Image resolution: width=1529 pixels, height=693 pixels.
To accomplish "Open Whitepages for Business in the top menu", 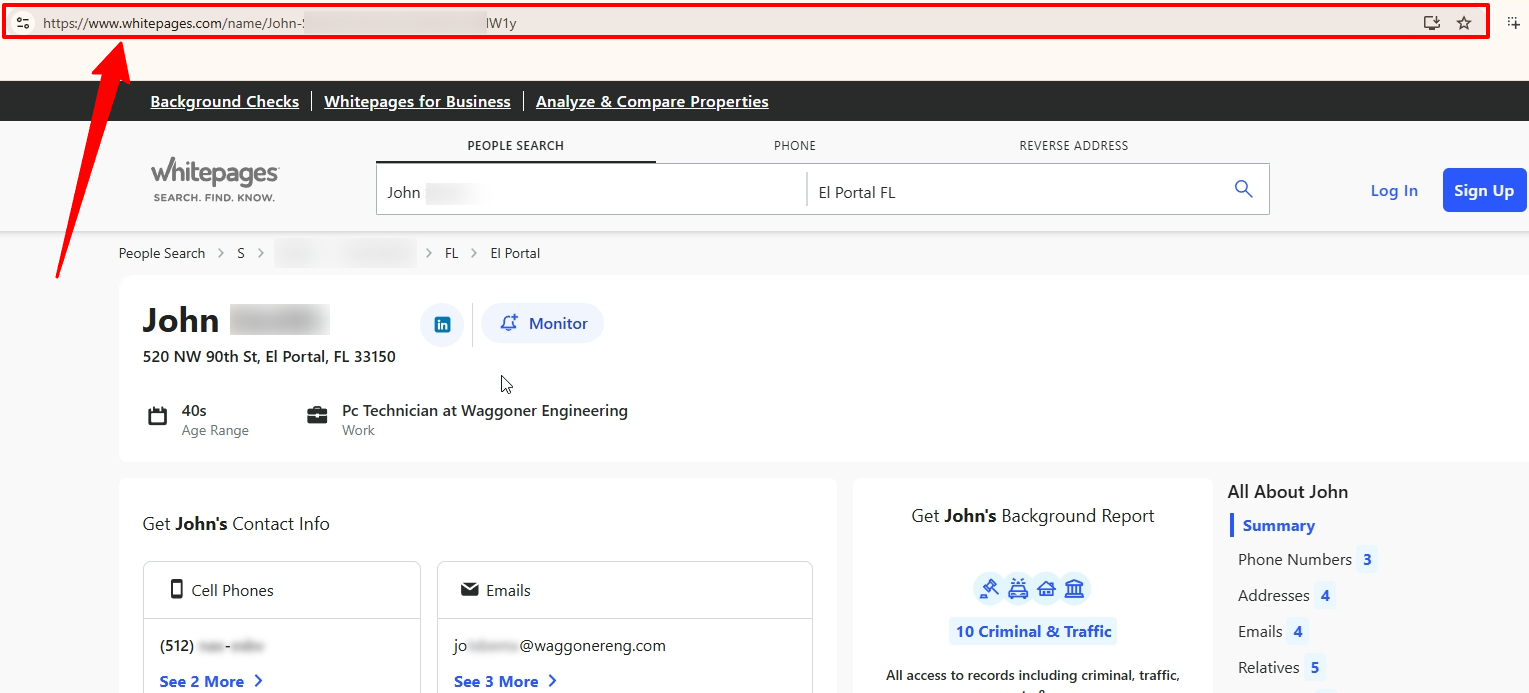I will point(417,102).
